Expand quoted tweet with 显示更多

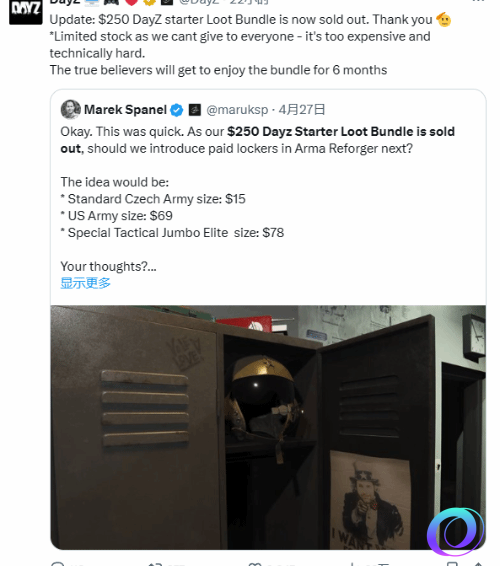click(x=86, y=283)
